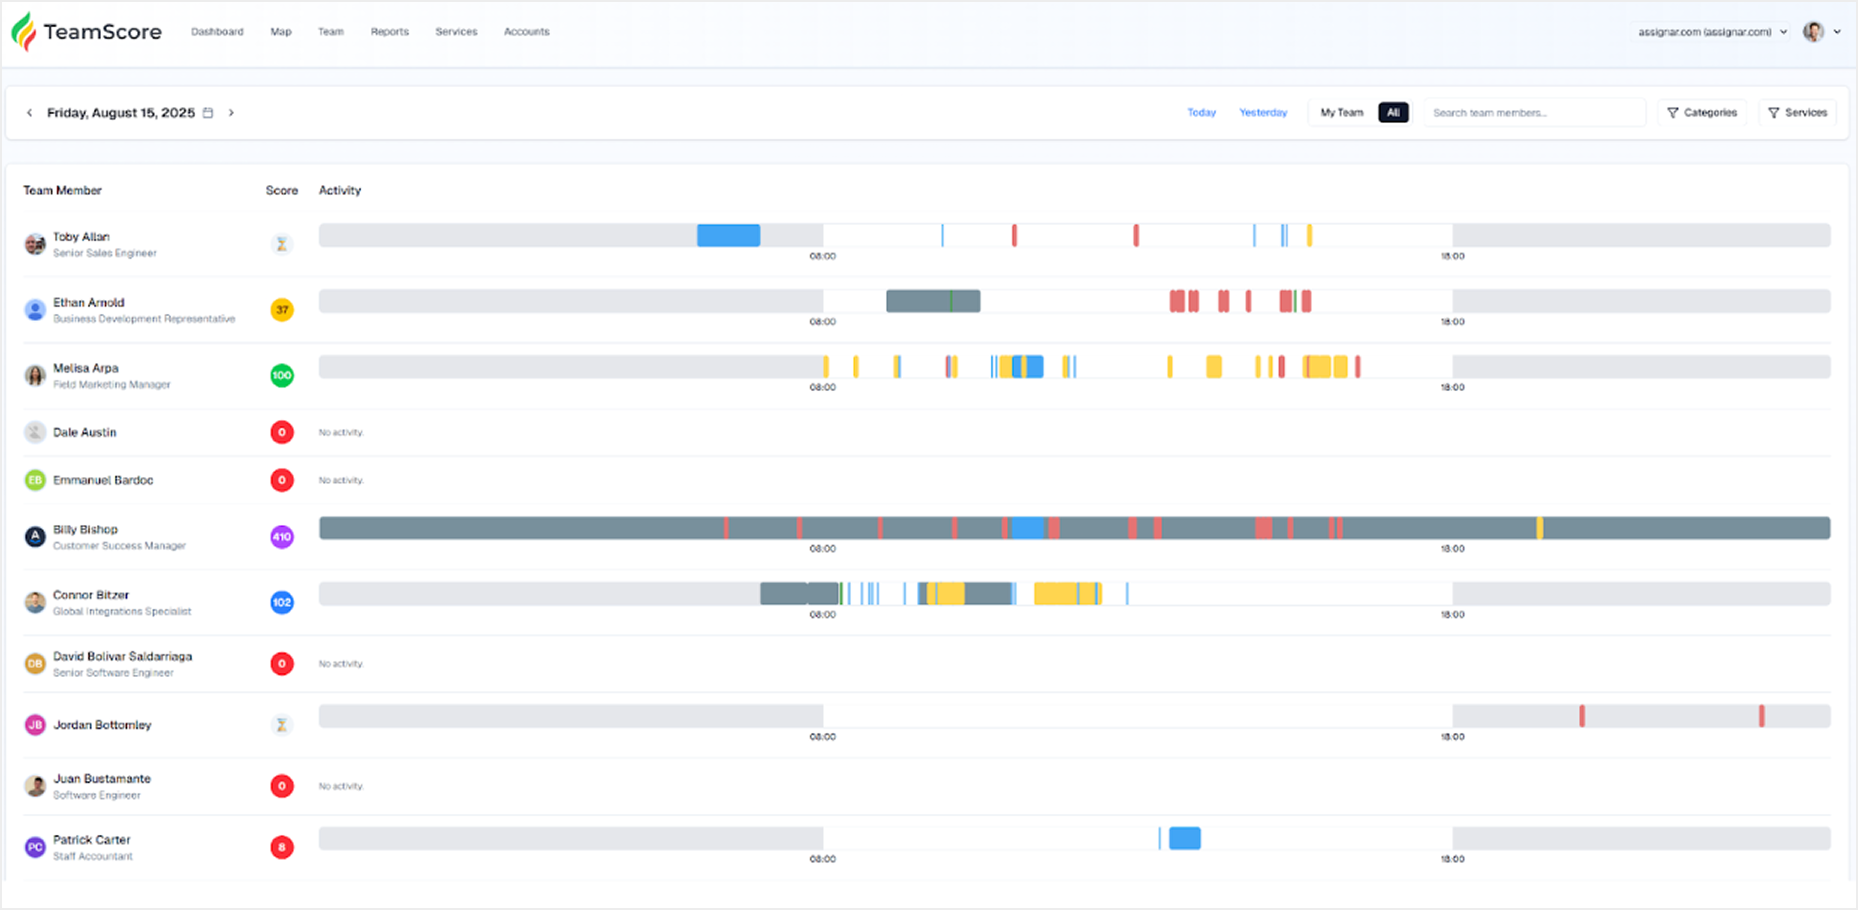Open the Categories filter
This screenshot has height=910, width=1858.
pos(1702,113)
